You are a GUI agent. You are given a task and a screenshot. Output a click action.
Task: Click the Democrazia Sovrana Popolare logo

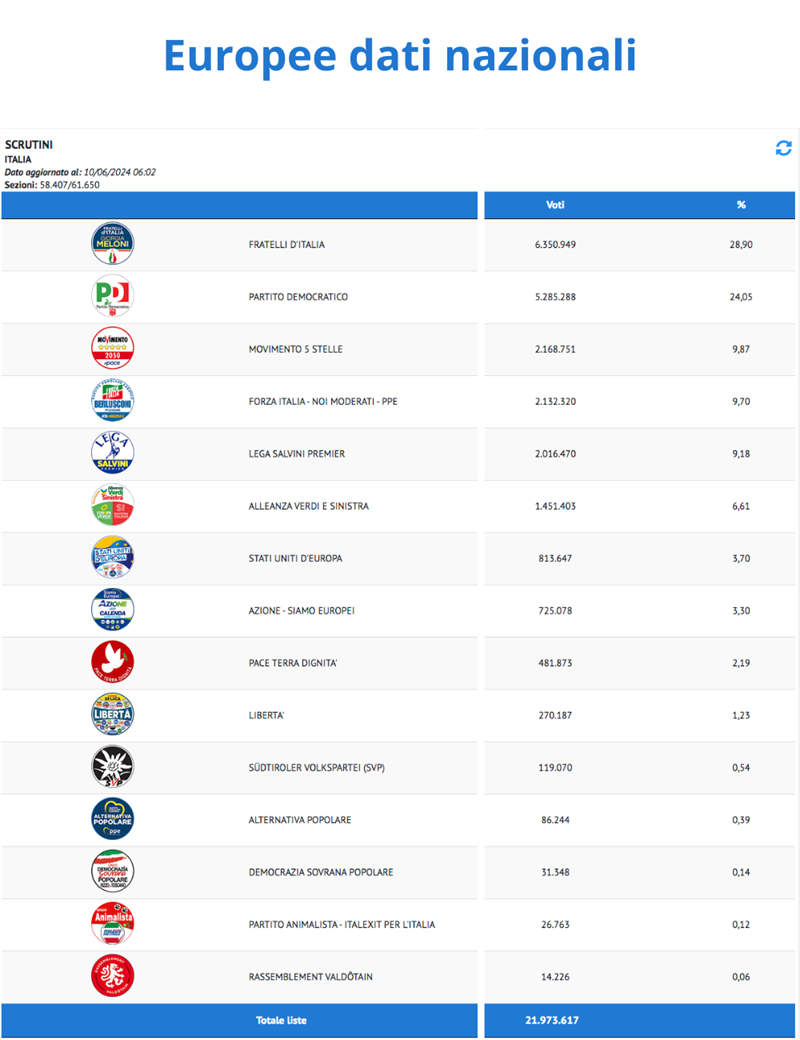pyautogui.click(x=112, y=872)
